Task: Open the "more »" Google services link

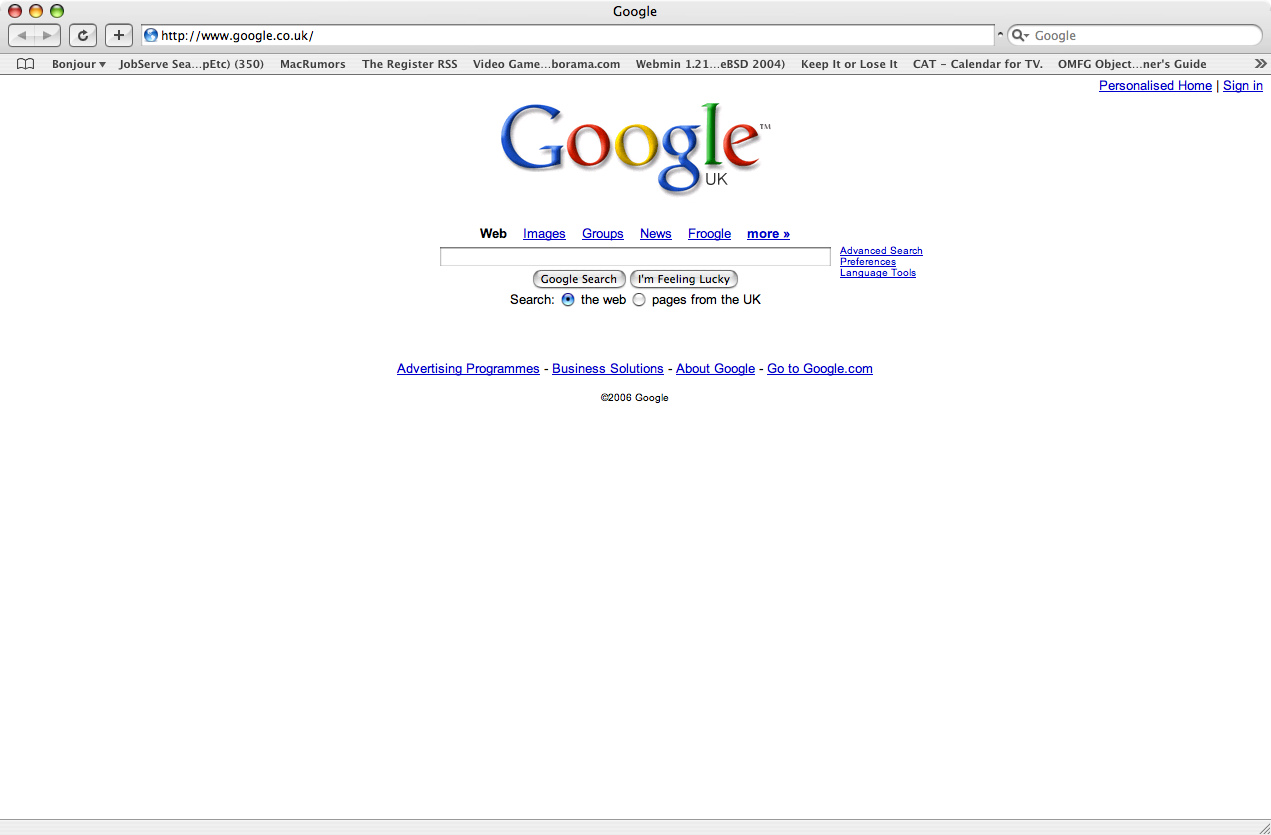Action: coord(768,234)
